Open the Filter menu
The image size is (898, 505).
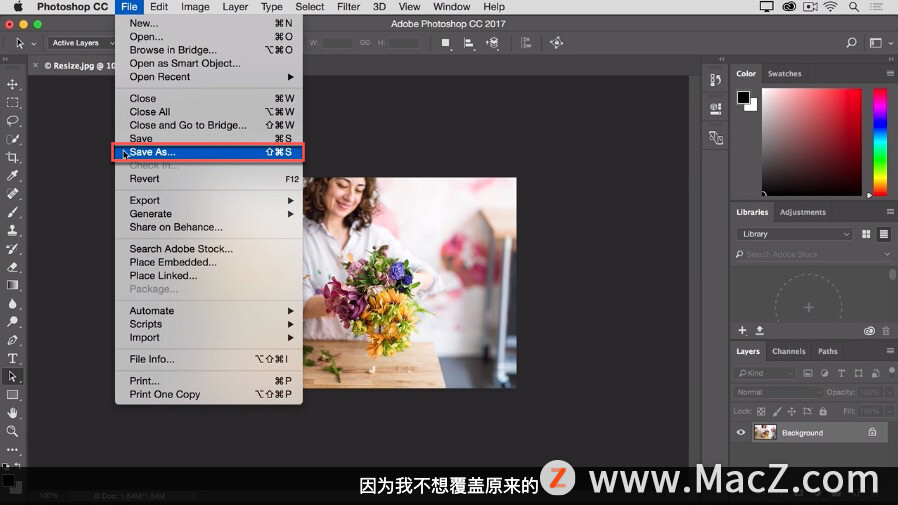point(348,7)
